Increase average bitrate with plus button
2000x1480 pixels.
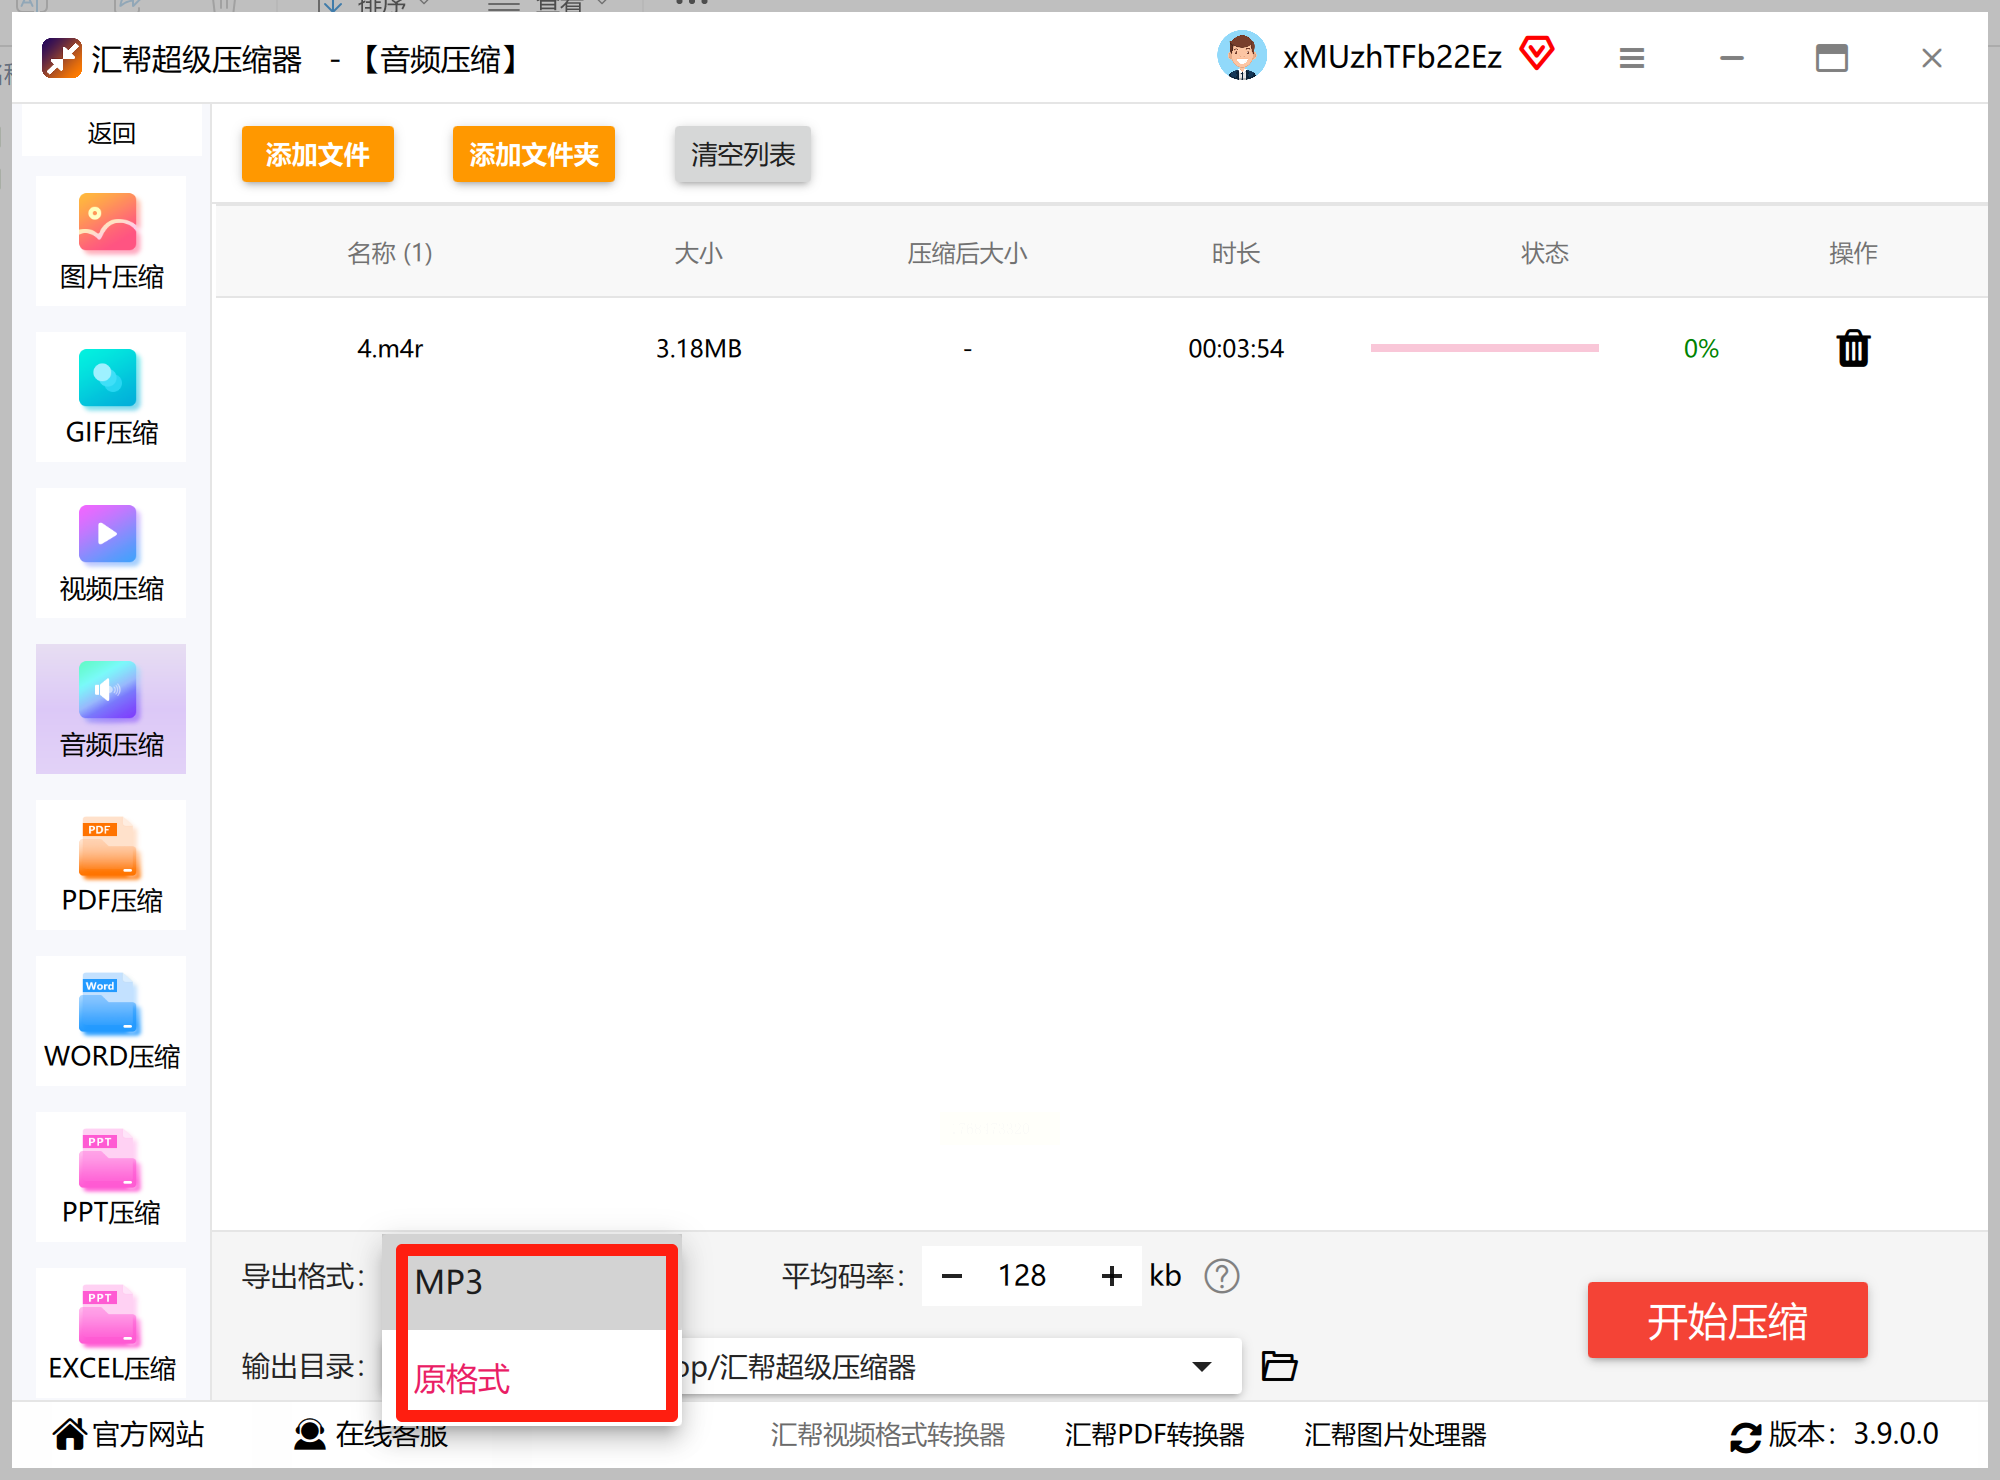(1111, 1276)
